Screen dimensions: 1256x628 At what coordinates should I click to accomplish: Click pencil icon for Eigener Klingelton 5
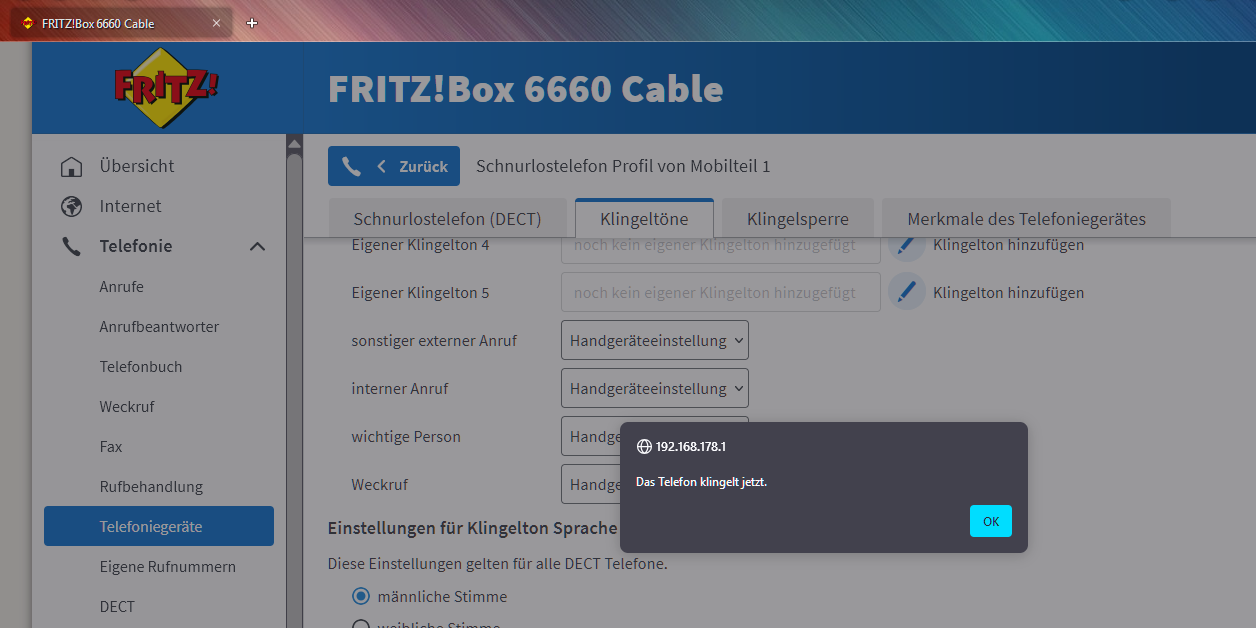(x=907, y=292)
